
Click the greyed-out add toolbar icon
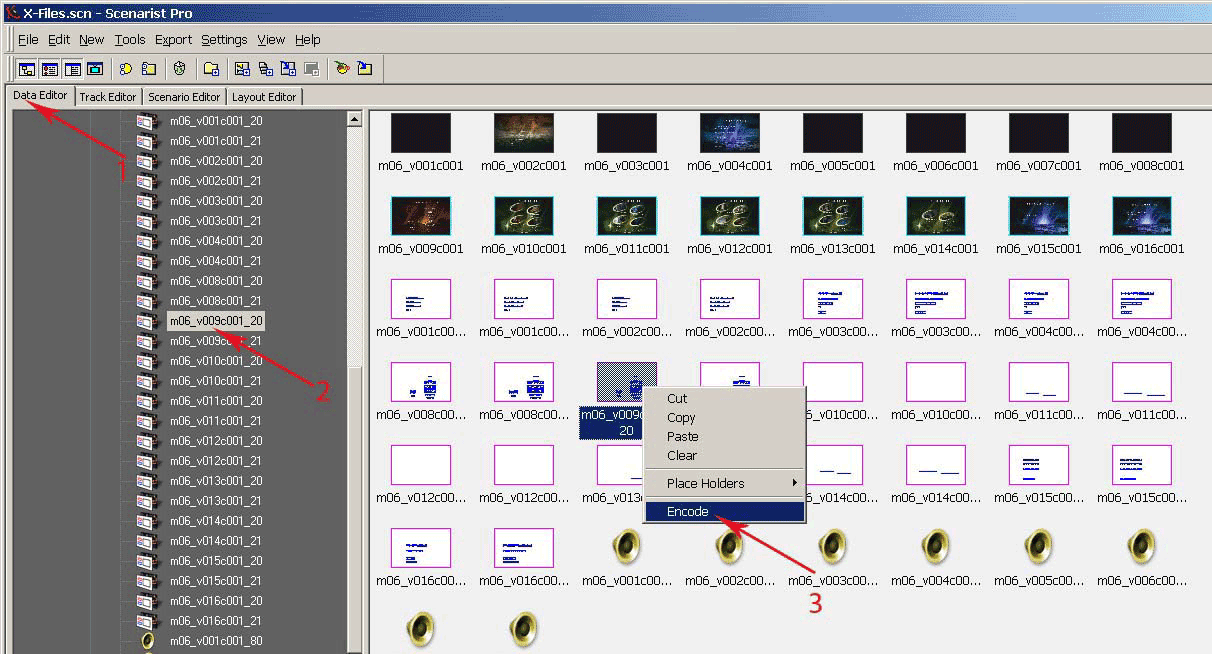tap(311, 69)
